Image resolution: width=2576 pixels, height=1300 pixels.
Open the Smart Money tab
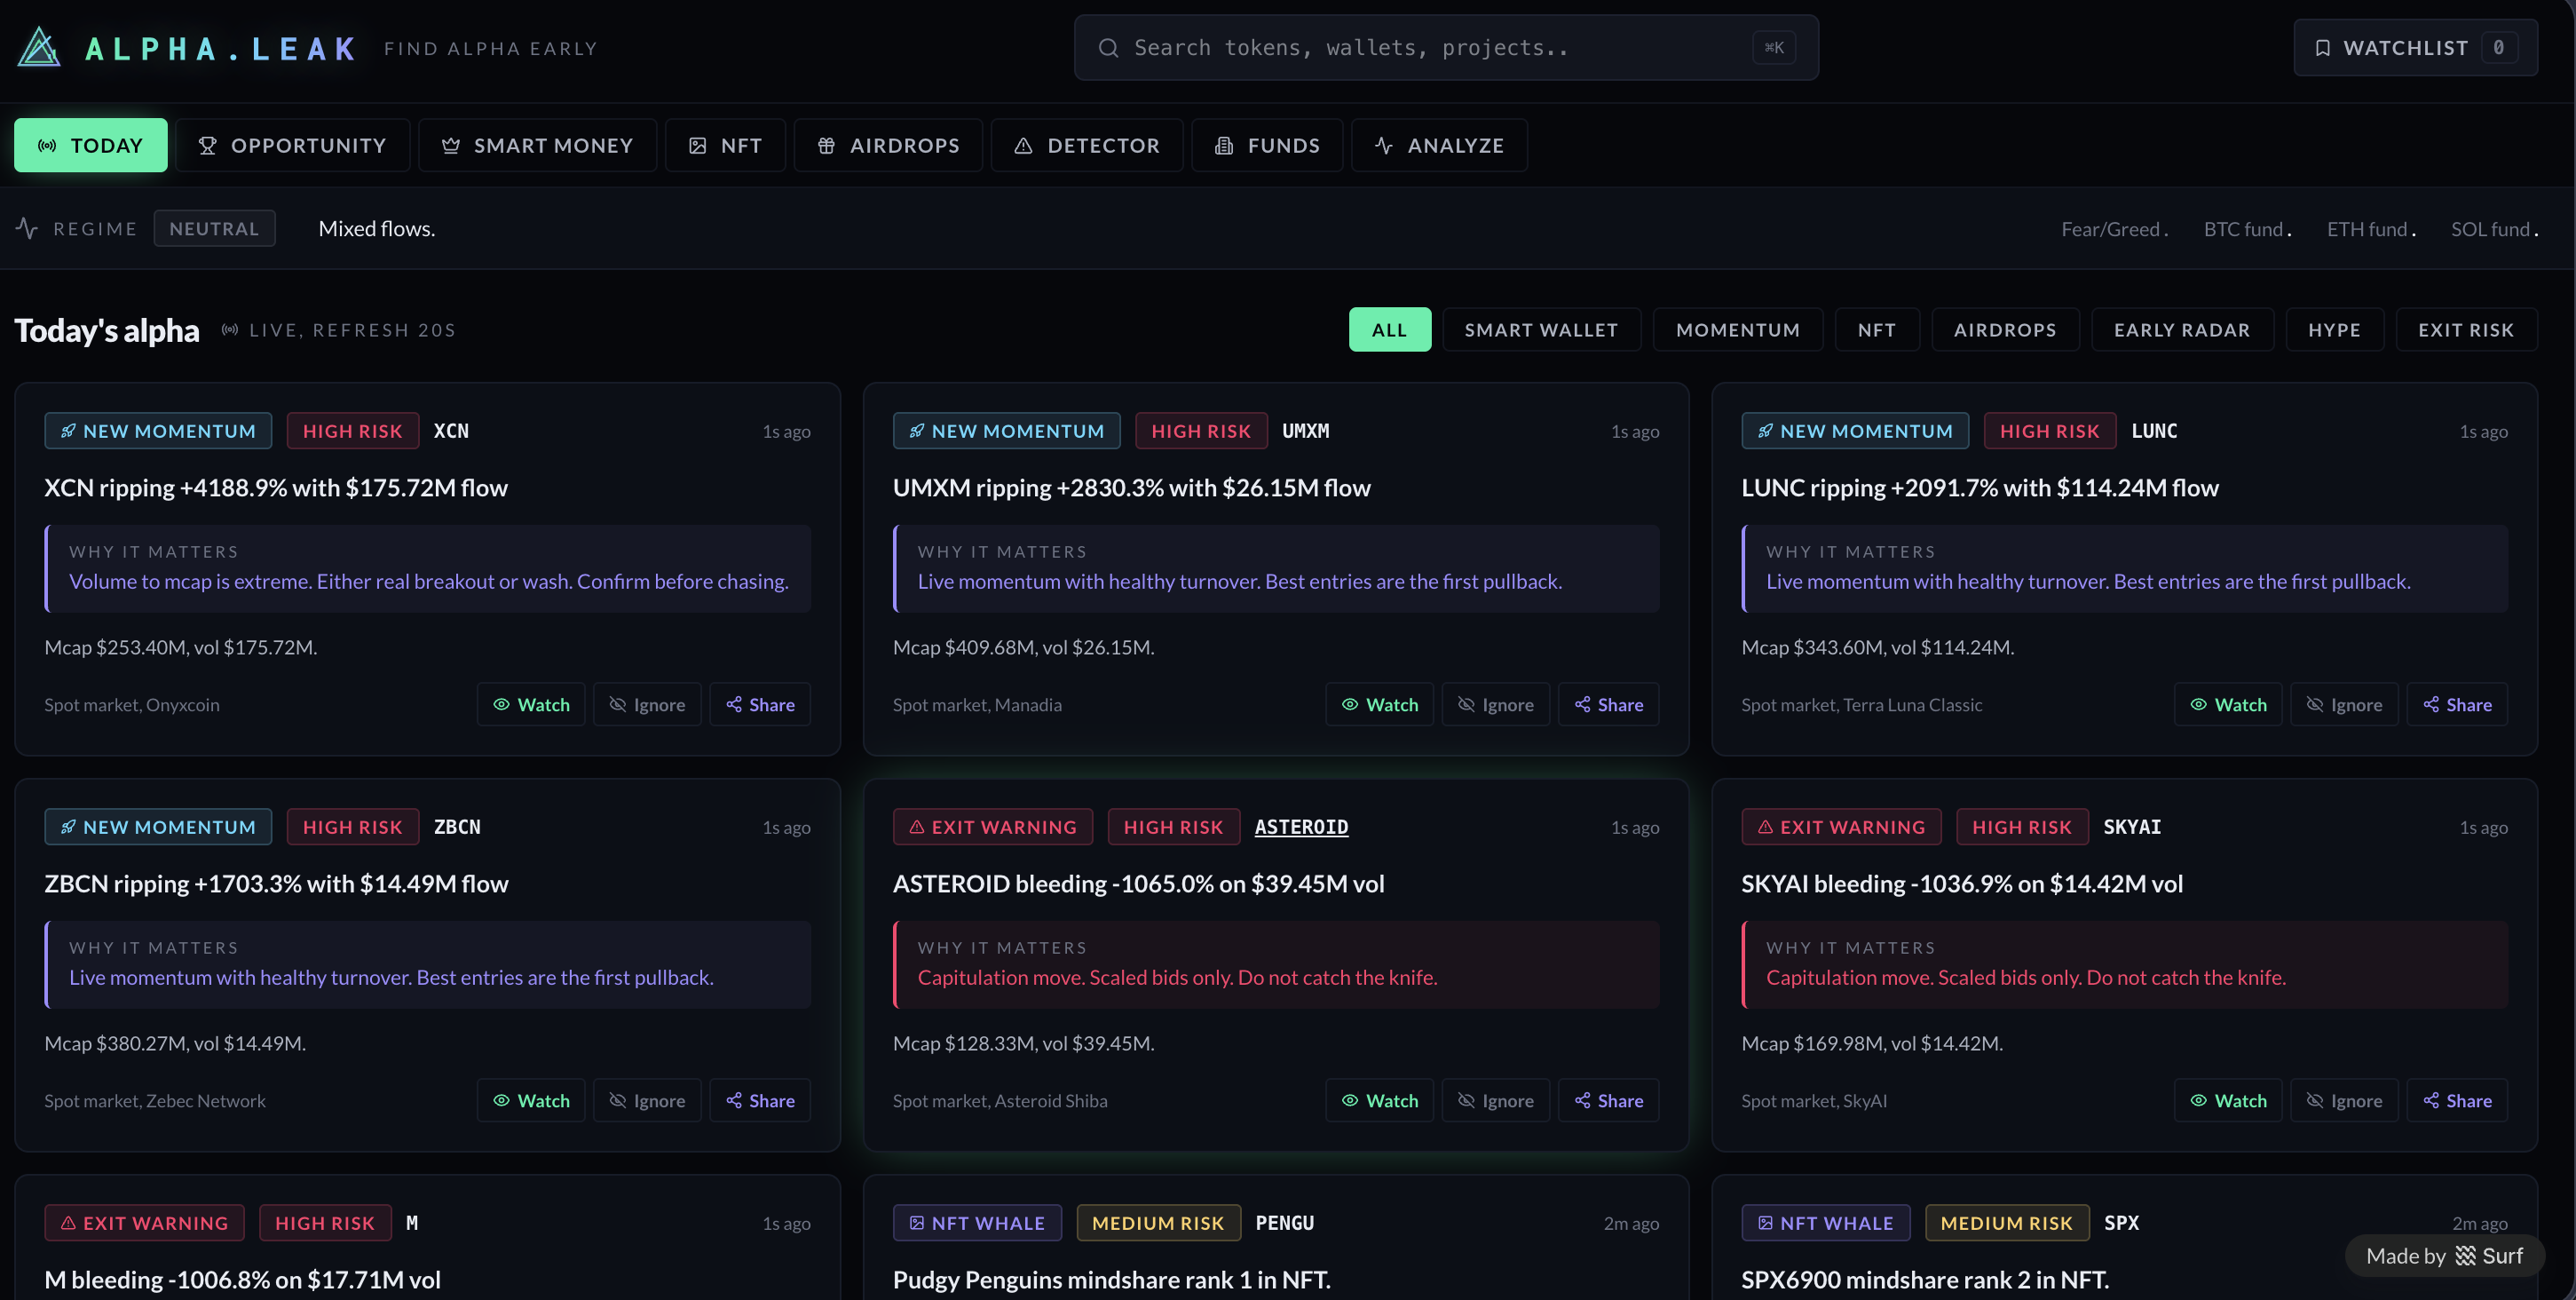click(x=537, y=146)
